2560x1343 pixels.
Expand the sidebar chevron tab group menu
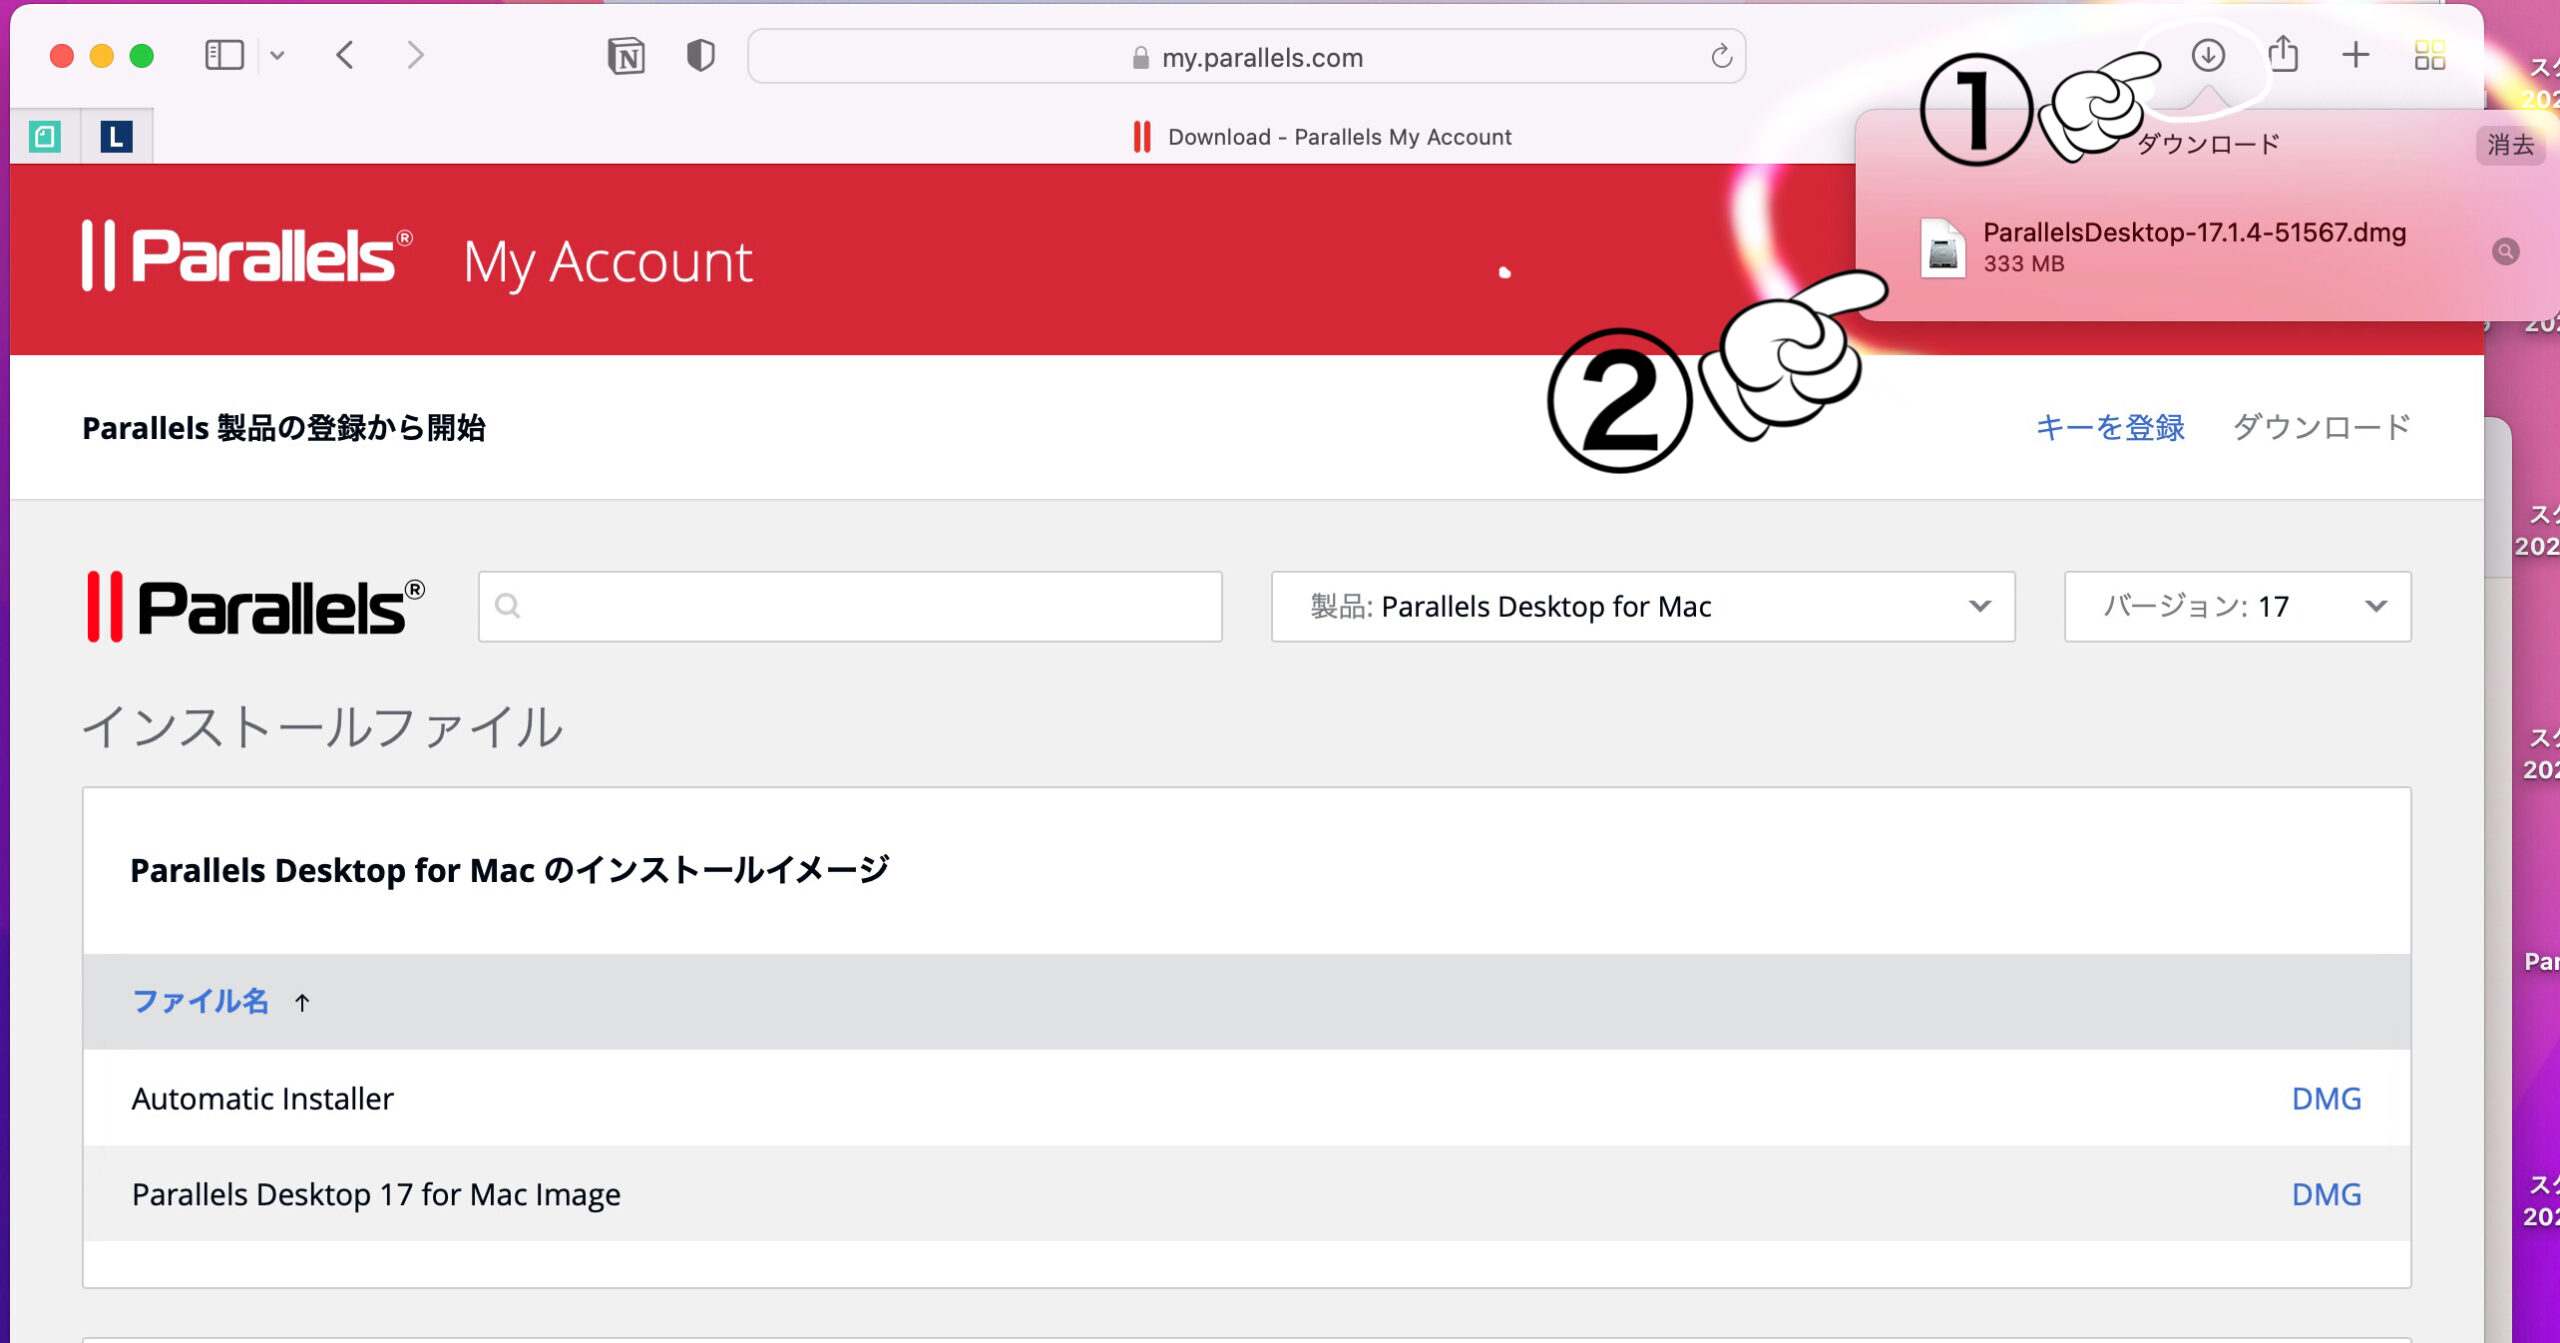[278, 56]
